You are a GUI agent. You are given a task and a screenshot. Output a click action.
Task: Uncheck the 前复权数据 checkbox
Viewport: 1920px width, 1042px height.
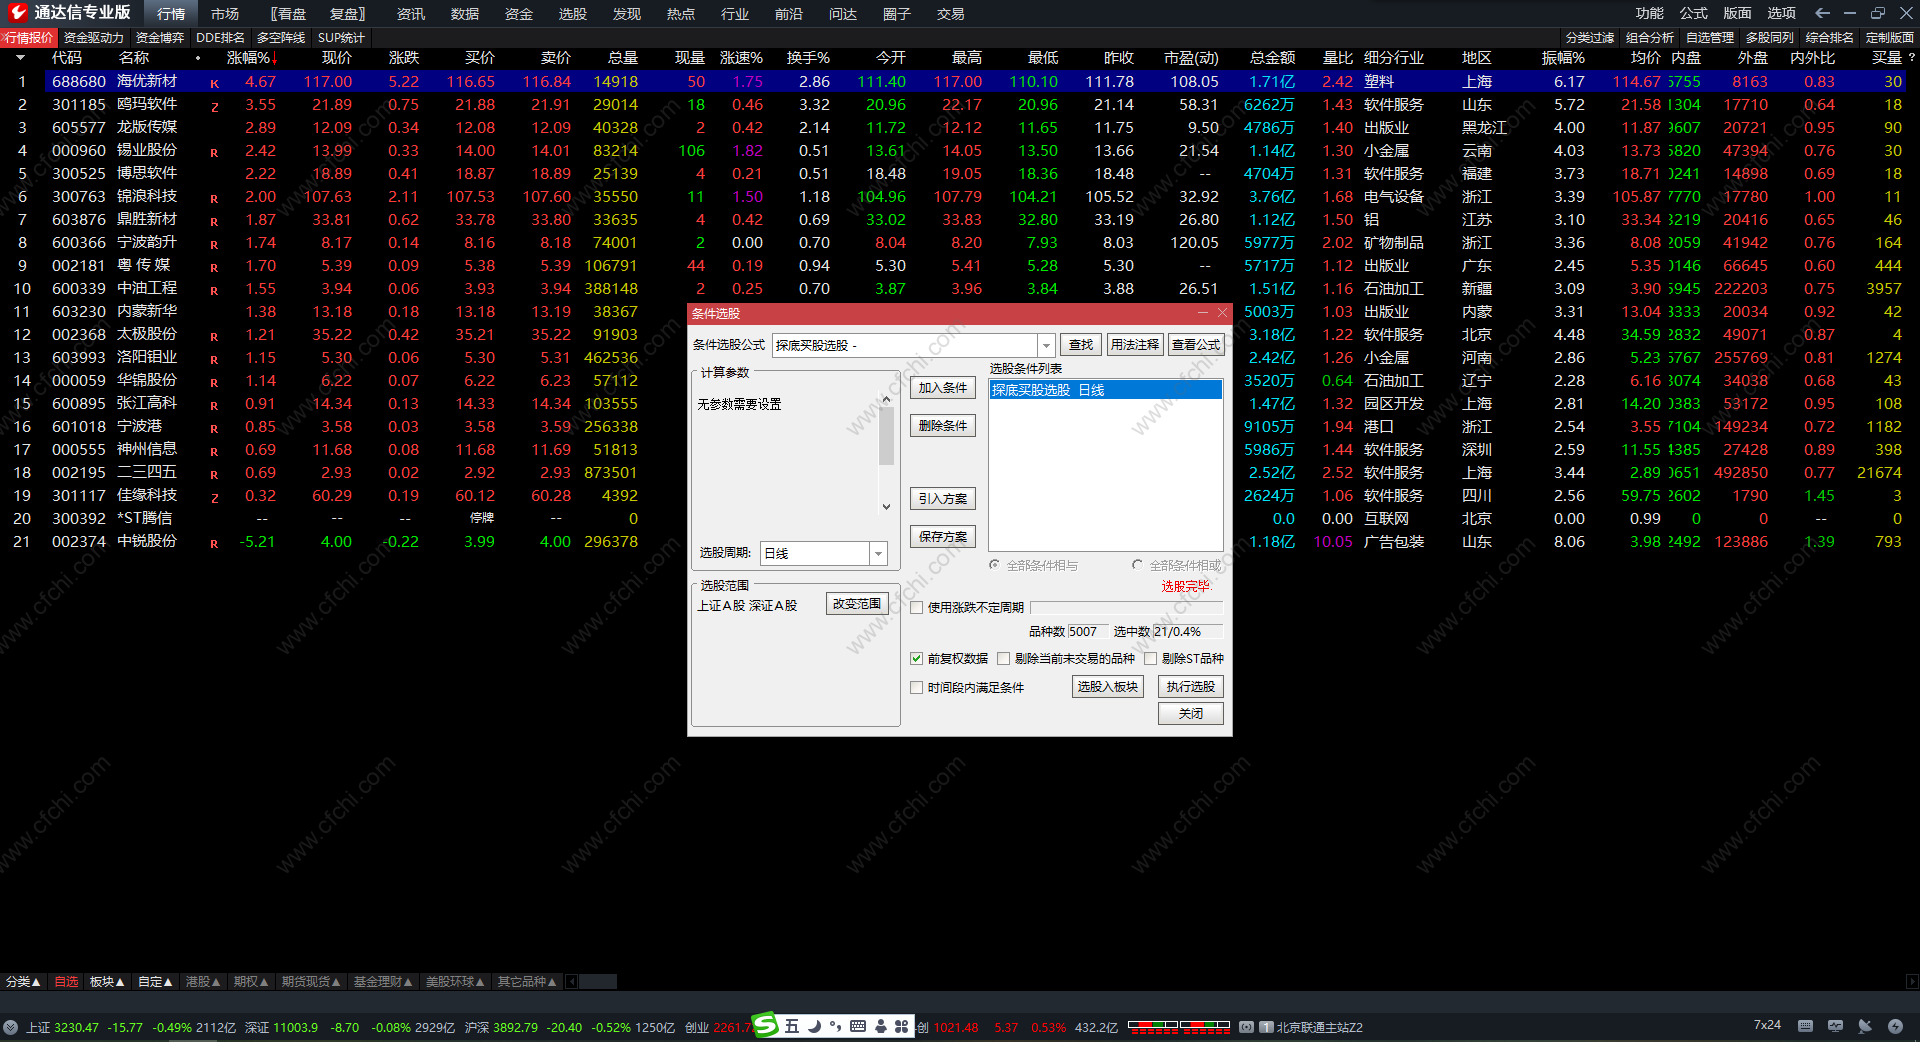(916, 659)
